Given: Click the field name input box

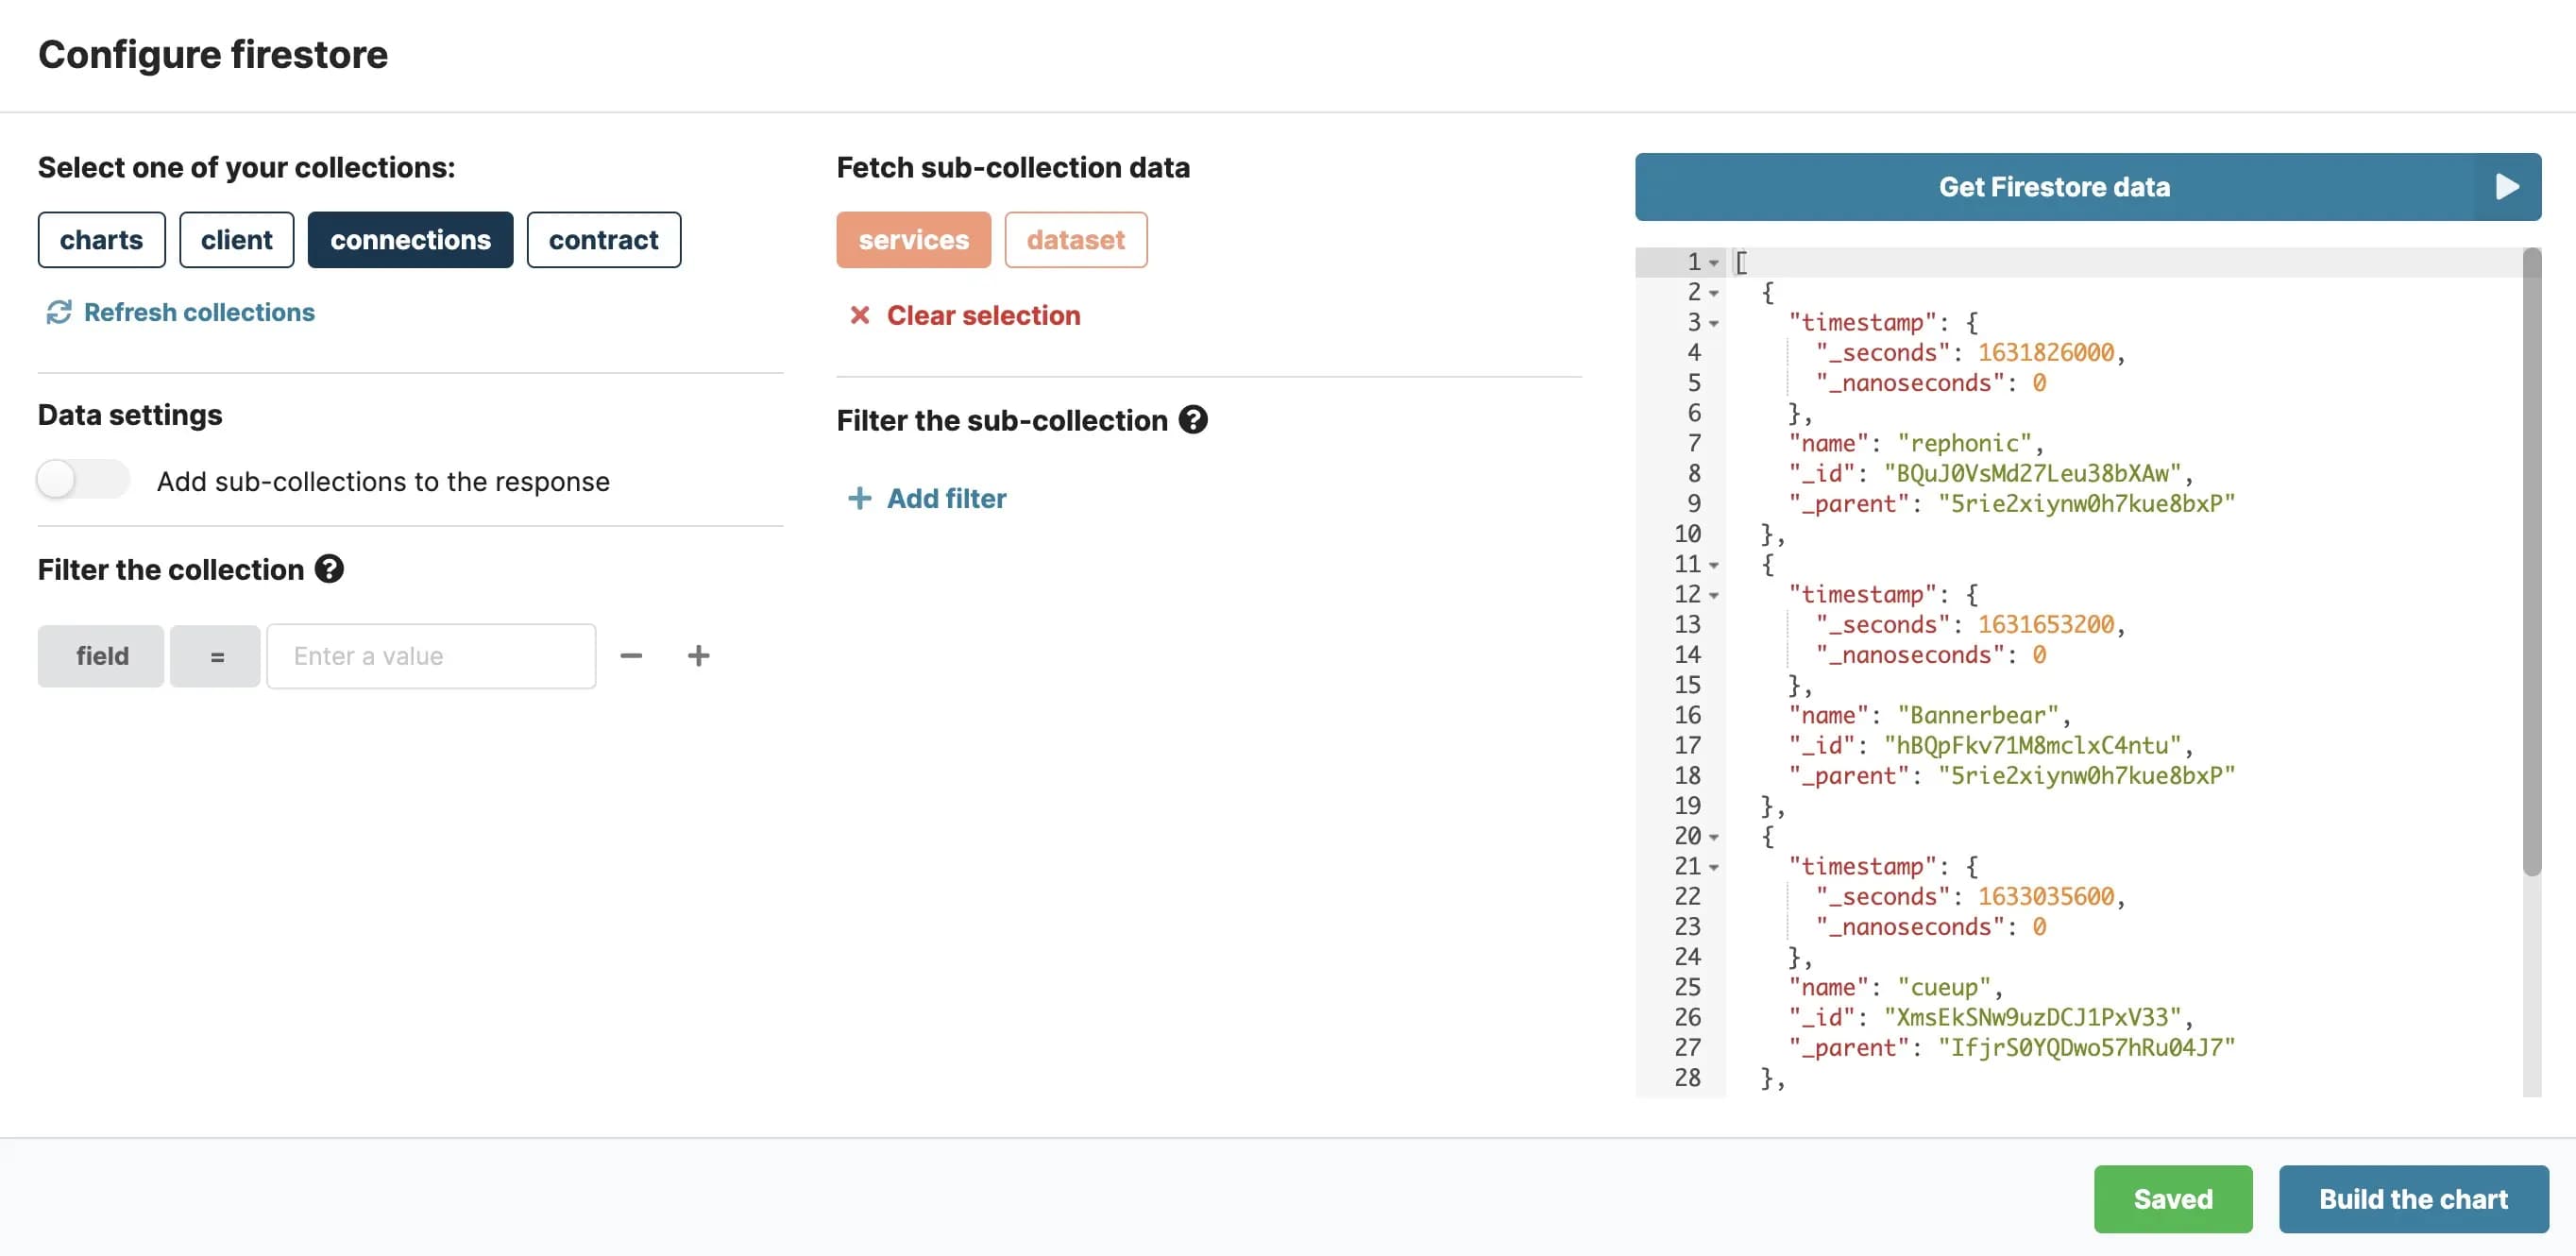Looking at the screenshot, I should tap(100, 656).
